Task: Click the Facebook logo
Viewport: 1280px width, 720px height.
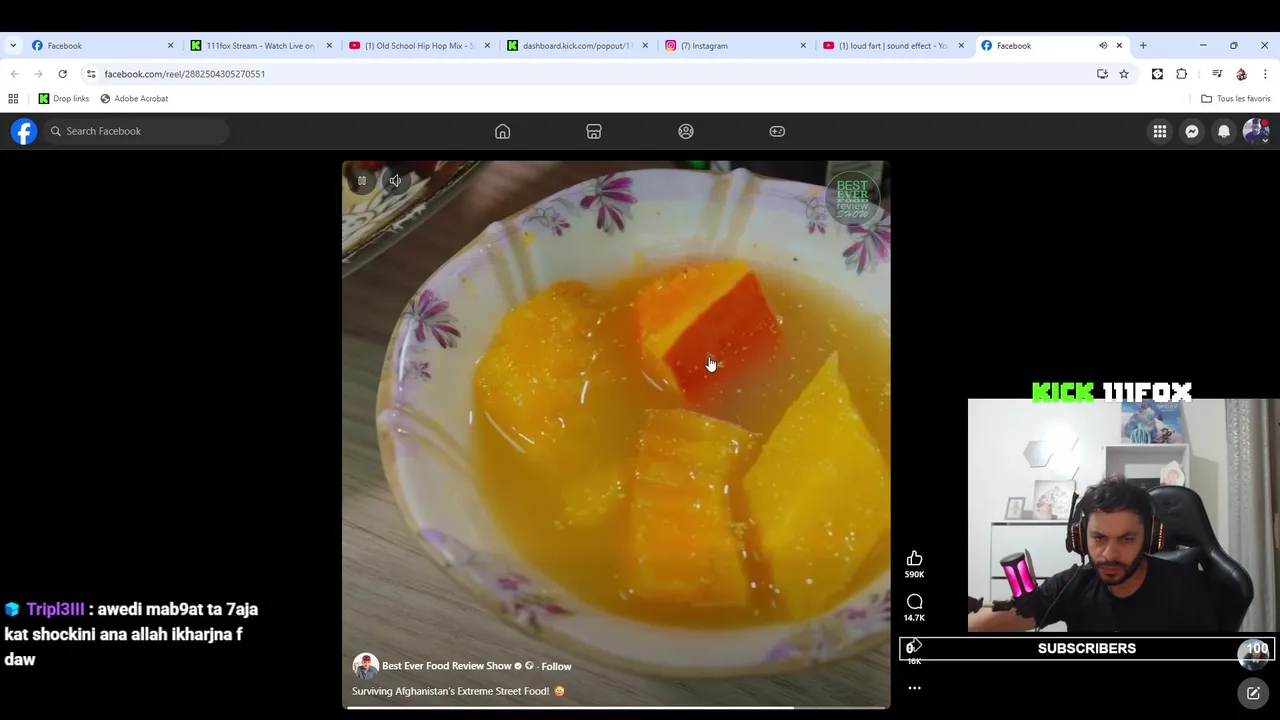Action: [x=24, y=131]
